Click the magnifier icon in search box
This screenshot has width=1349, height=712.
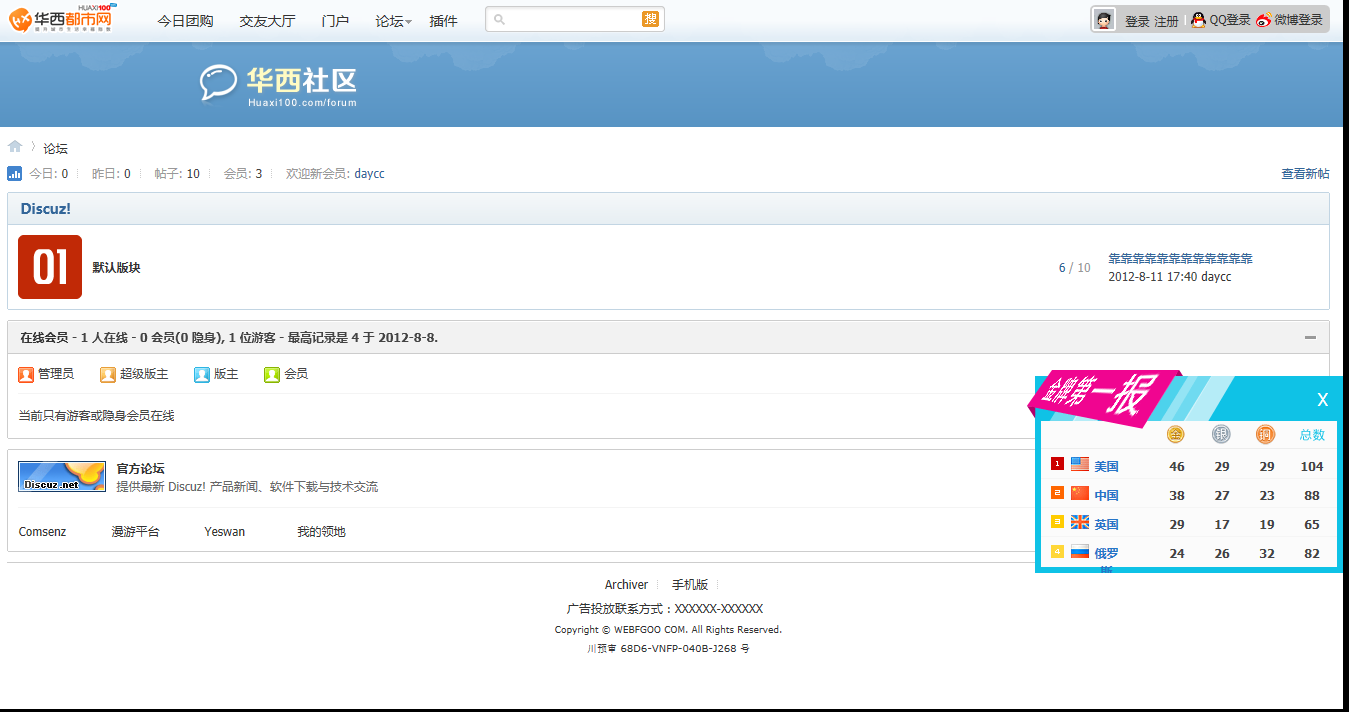[x=500, y=19]
